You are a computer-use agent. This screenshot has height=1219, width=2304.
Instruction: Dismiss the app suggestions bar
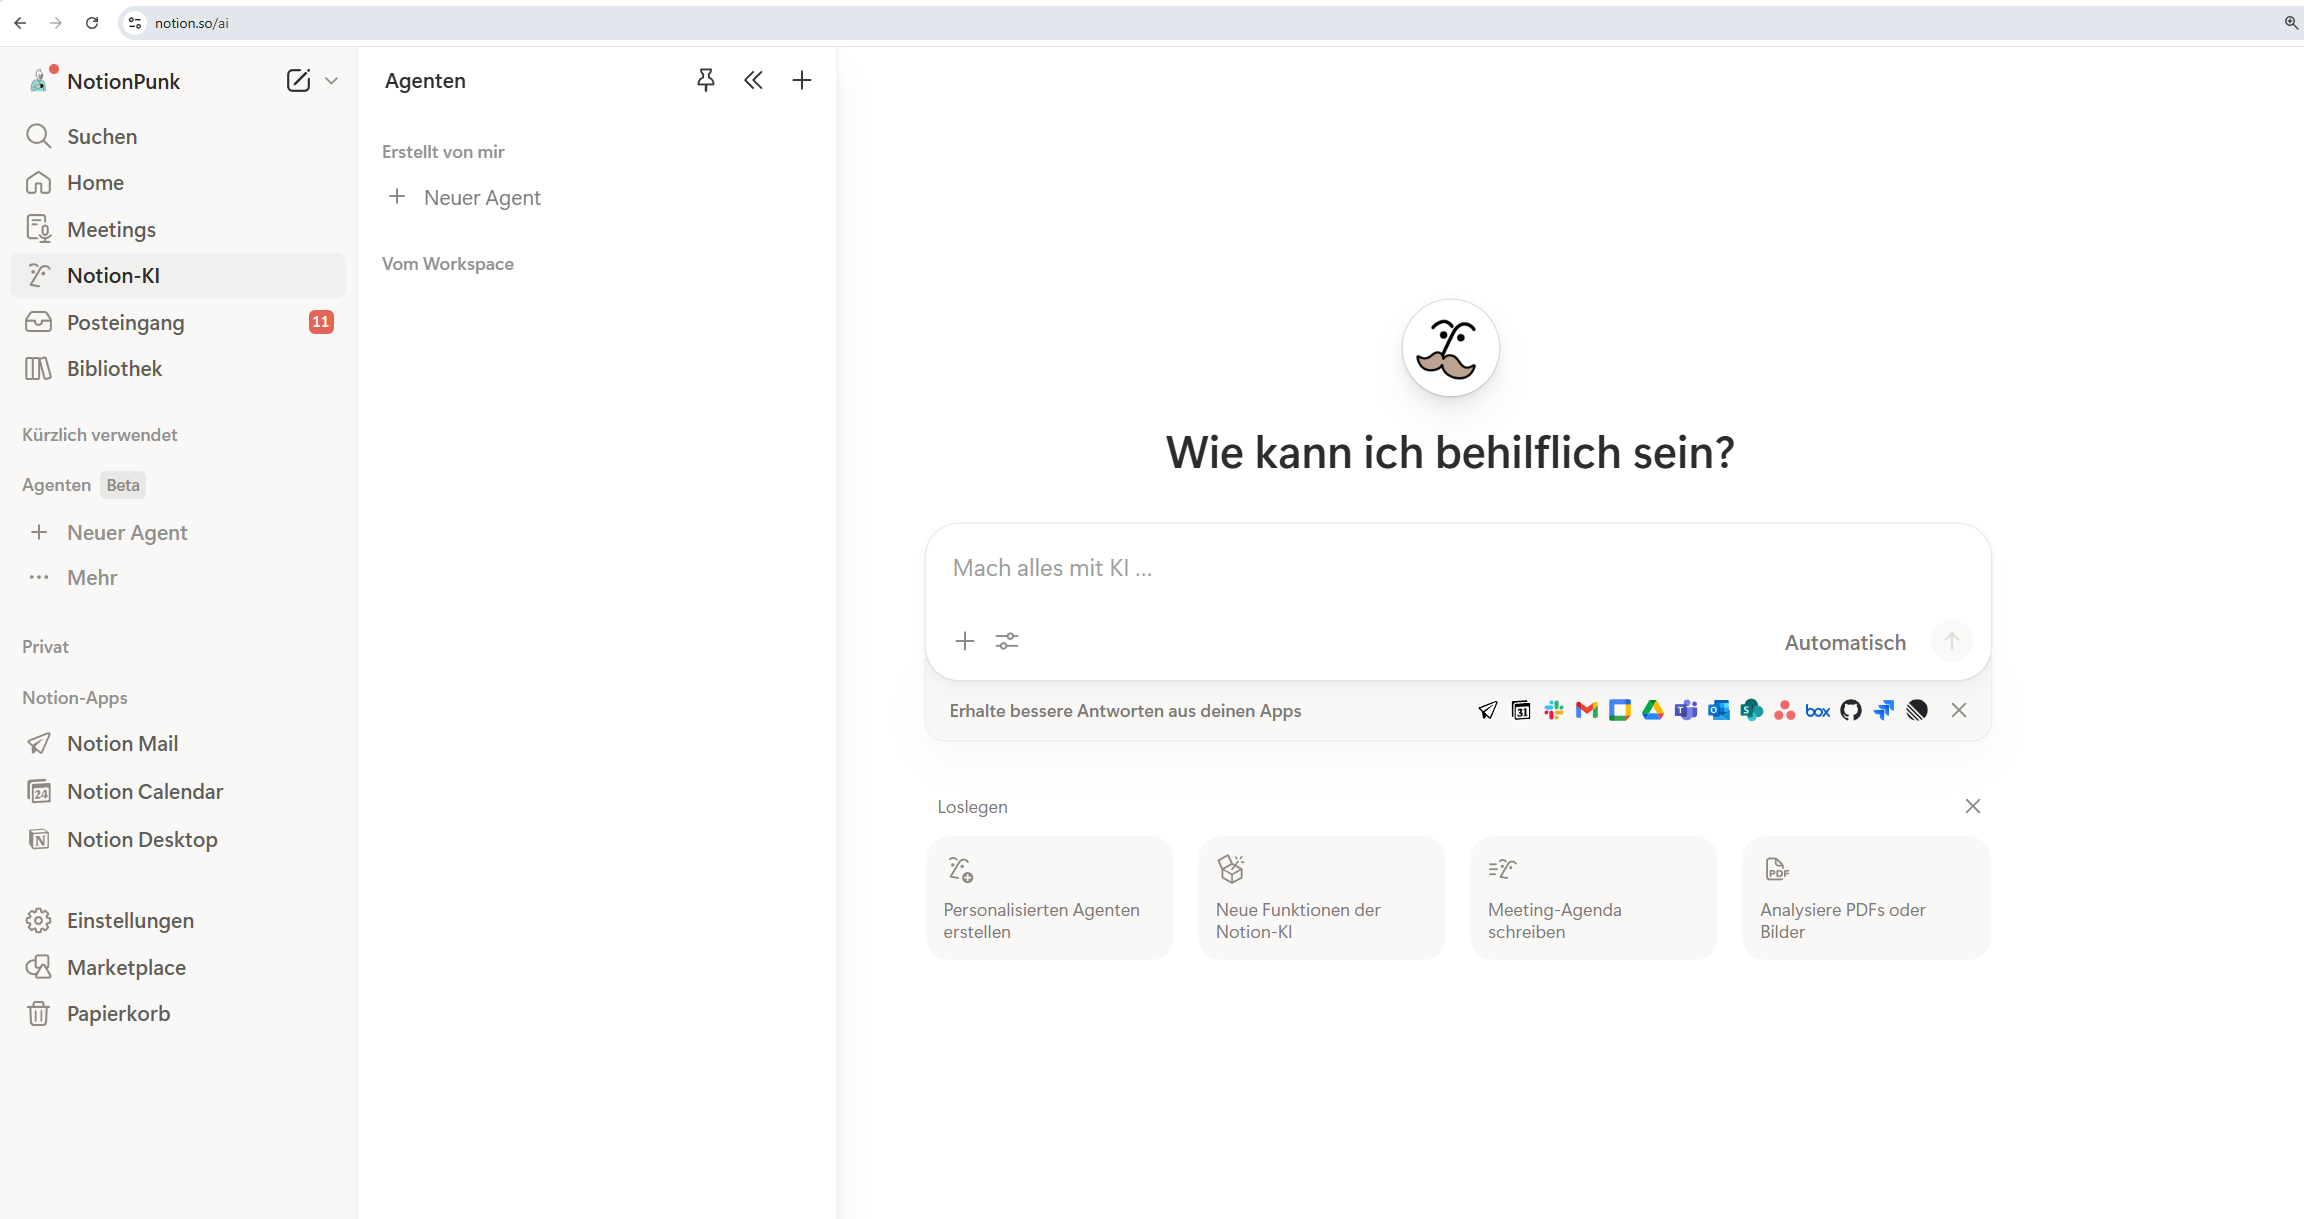coord(1958,710)
